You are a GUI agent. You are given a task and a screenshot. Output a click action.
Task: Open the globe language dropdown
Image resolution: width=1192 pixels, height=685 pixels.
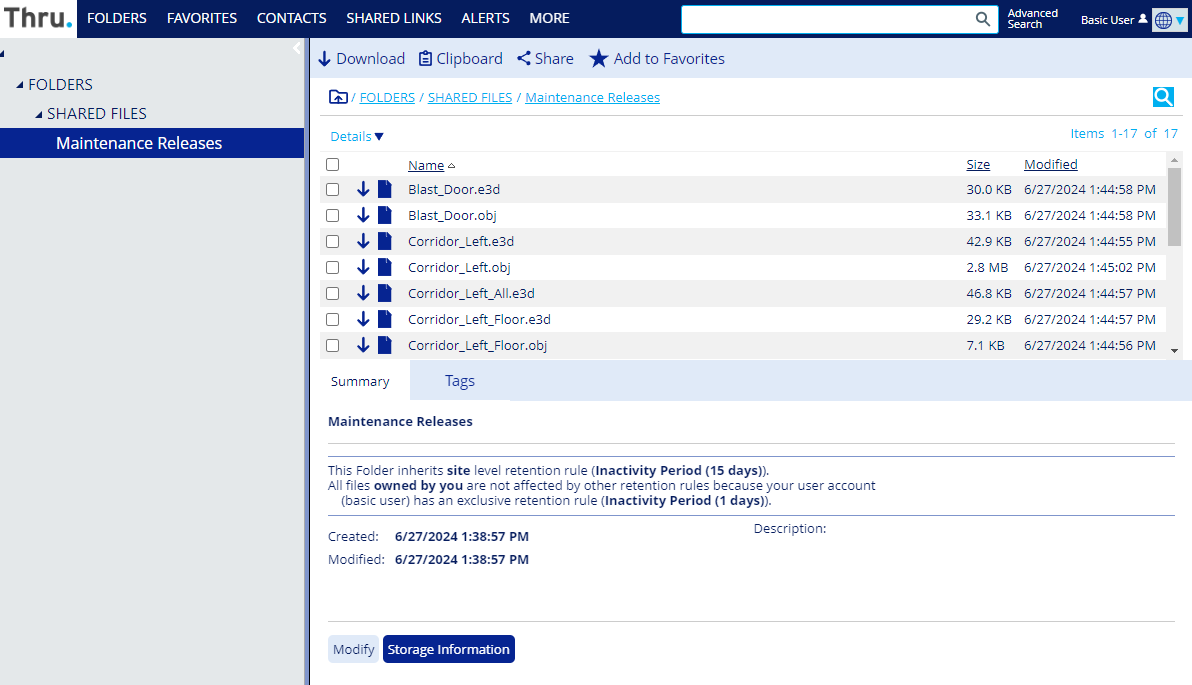(x=1169, y=20)
